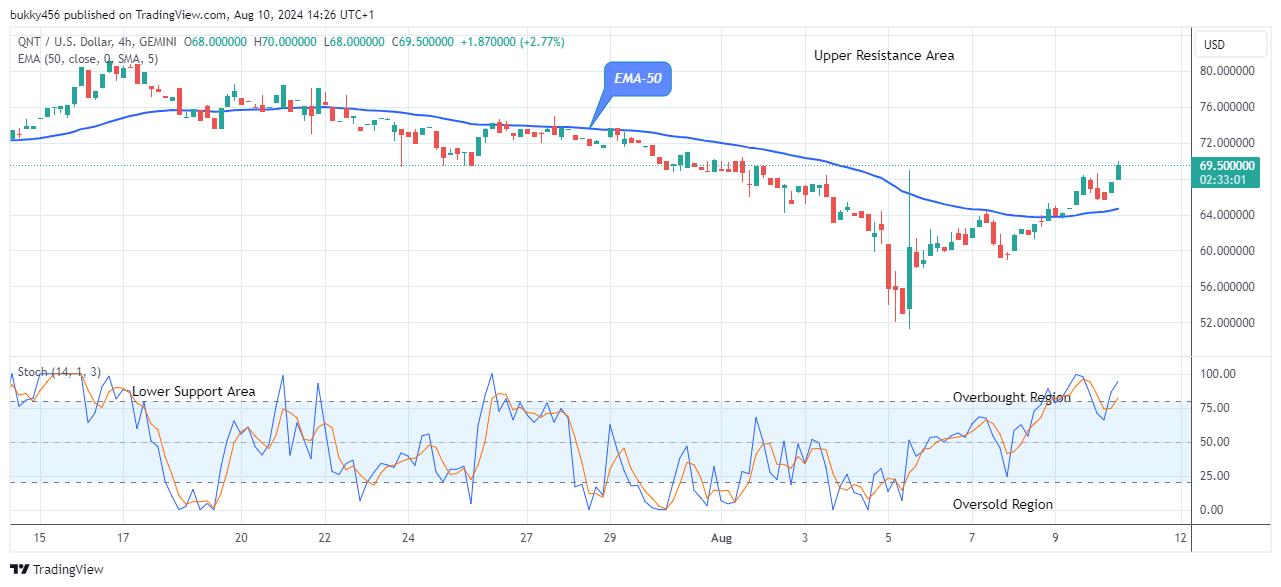The image size is (1281, 587).
Task: Click the 3 date marker on time axis
Action: tap(805, 538)
